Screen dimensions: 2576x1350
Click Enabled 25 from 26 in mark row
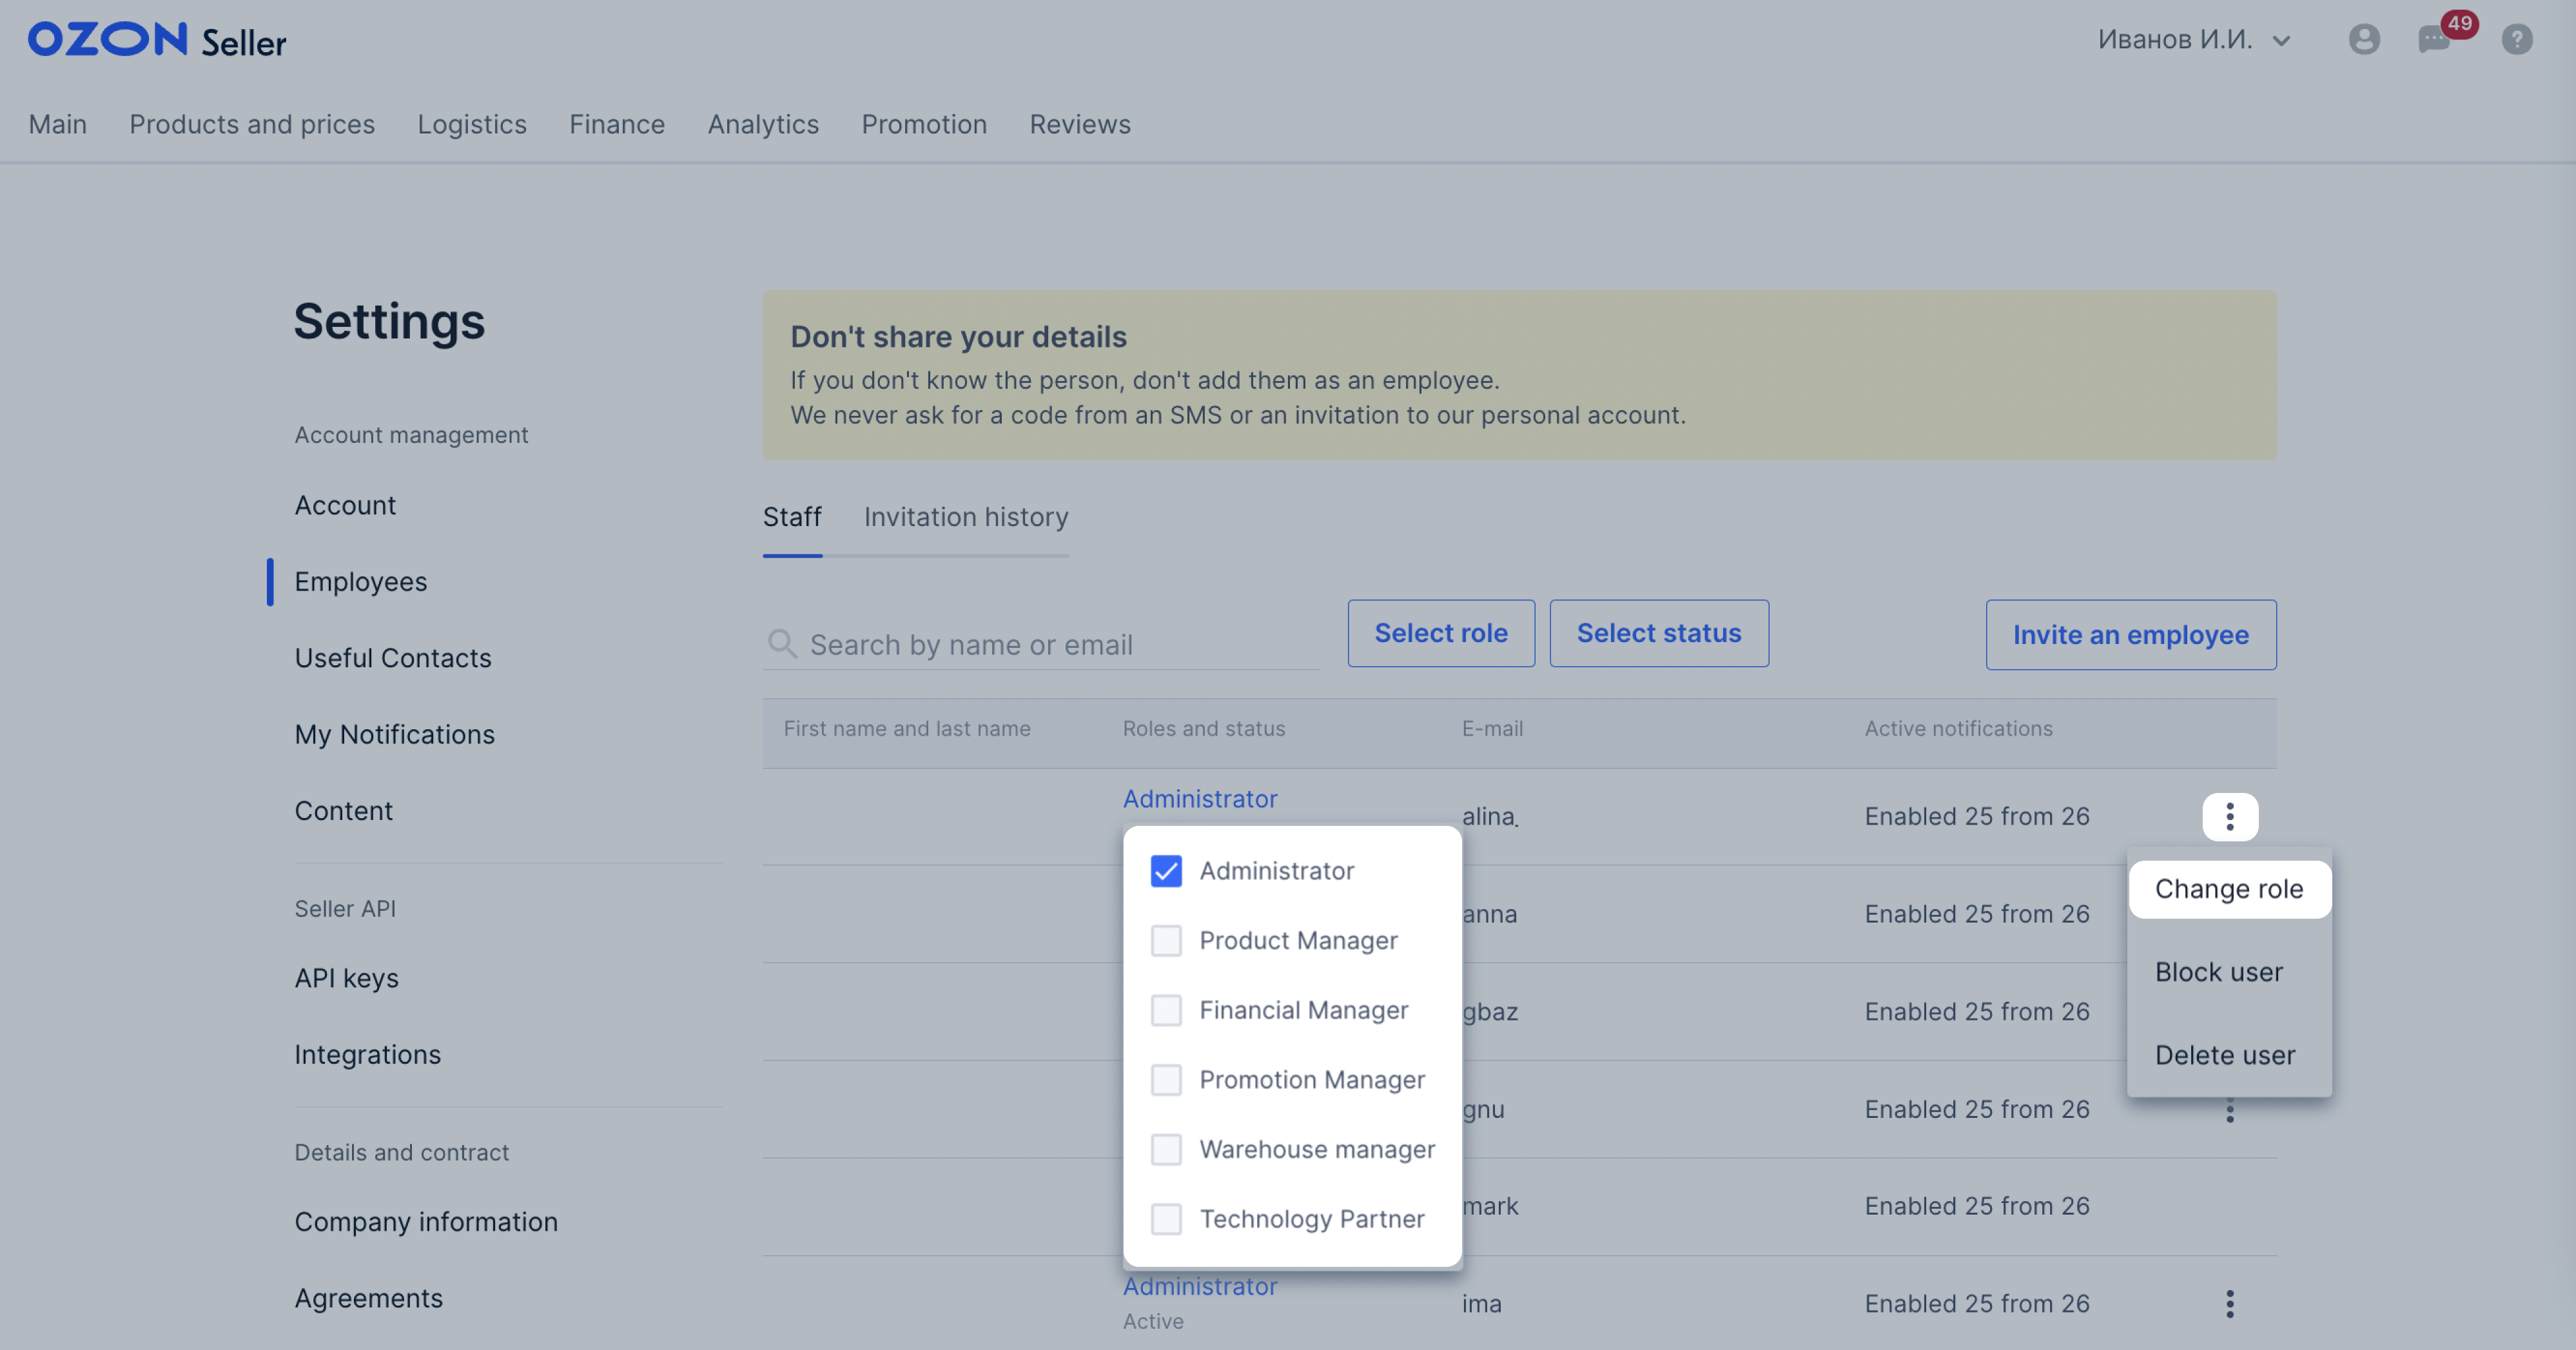tap(1977, 1207)
